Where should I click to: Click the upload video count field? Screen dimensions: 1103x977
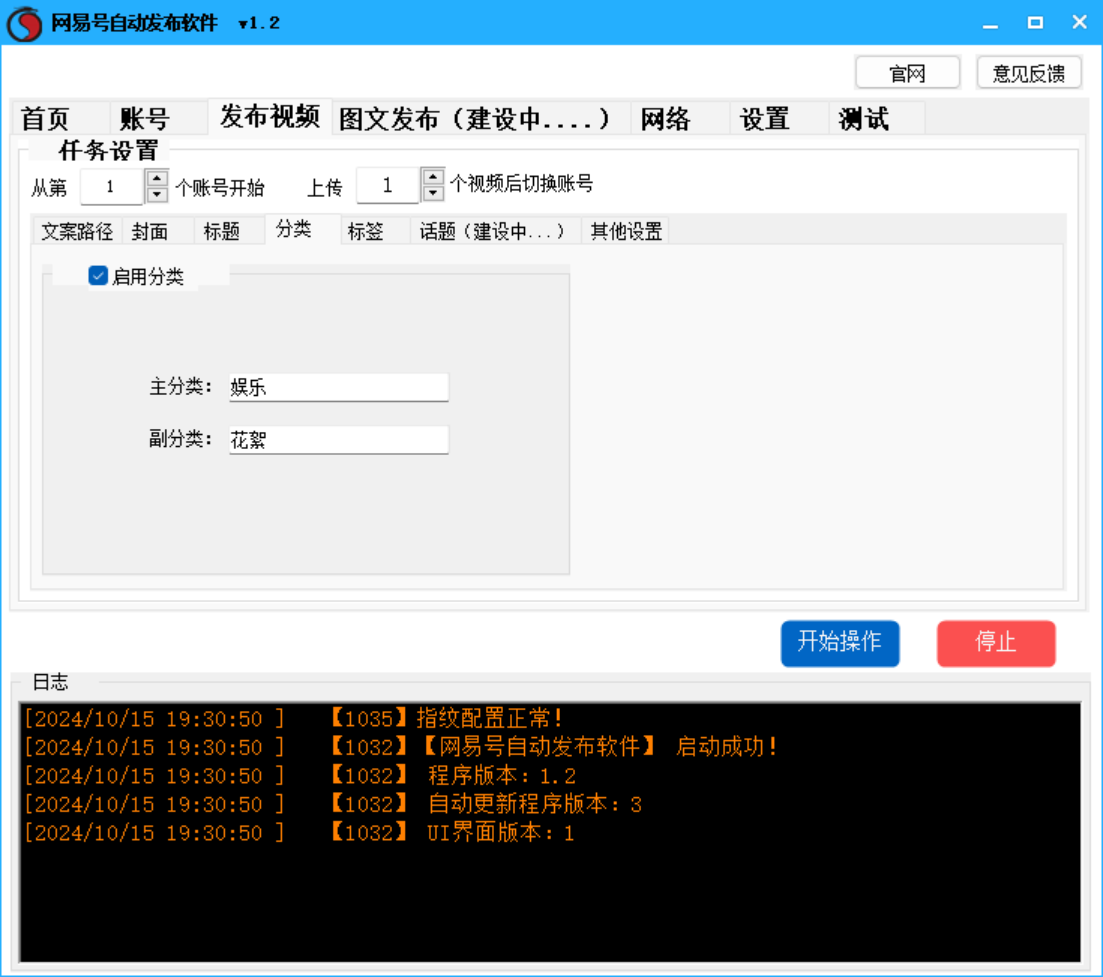[388, 185]
